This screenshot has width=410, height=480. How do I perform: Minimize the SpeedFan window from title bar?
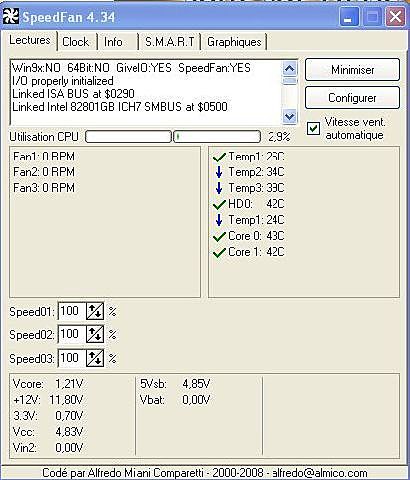tap(349, 17)
